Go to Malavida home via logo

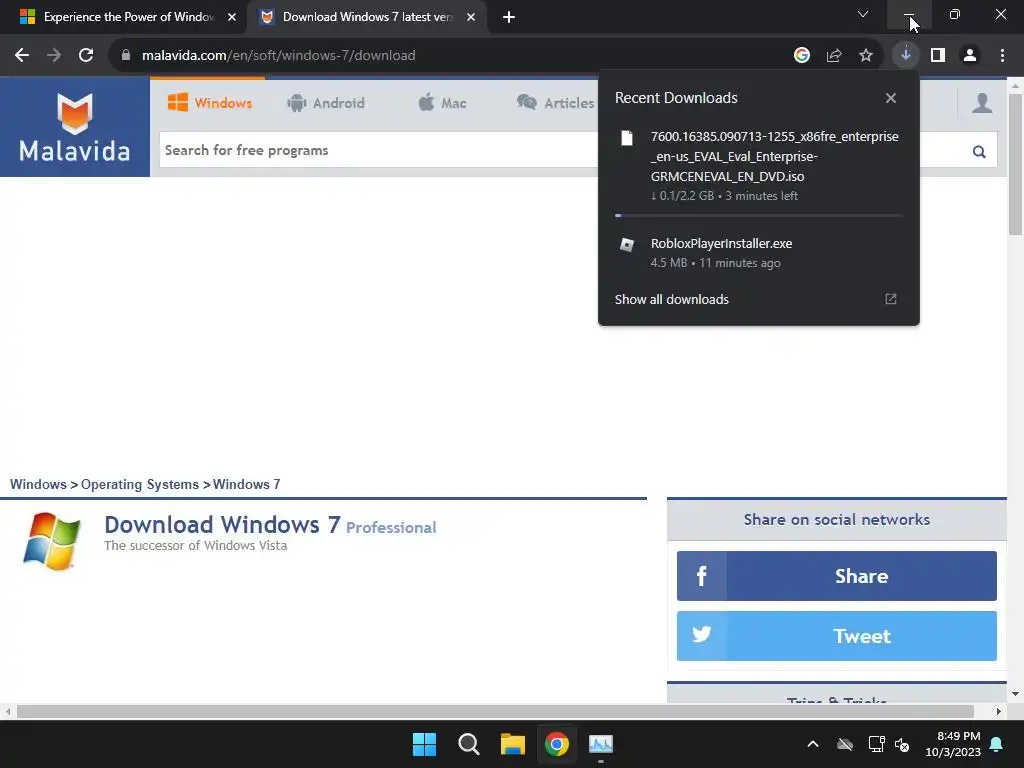74,127
